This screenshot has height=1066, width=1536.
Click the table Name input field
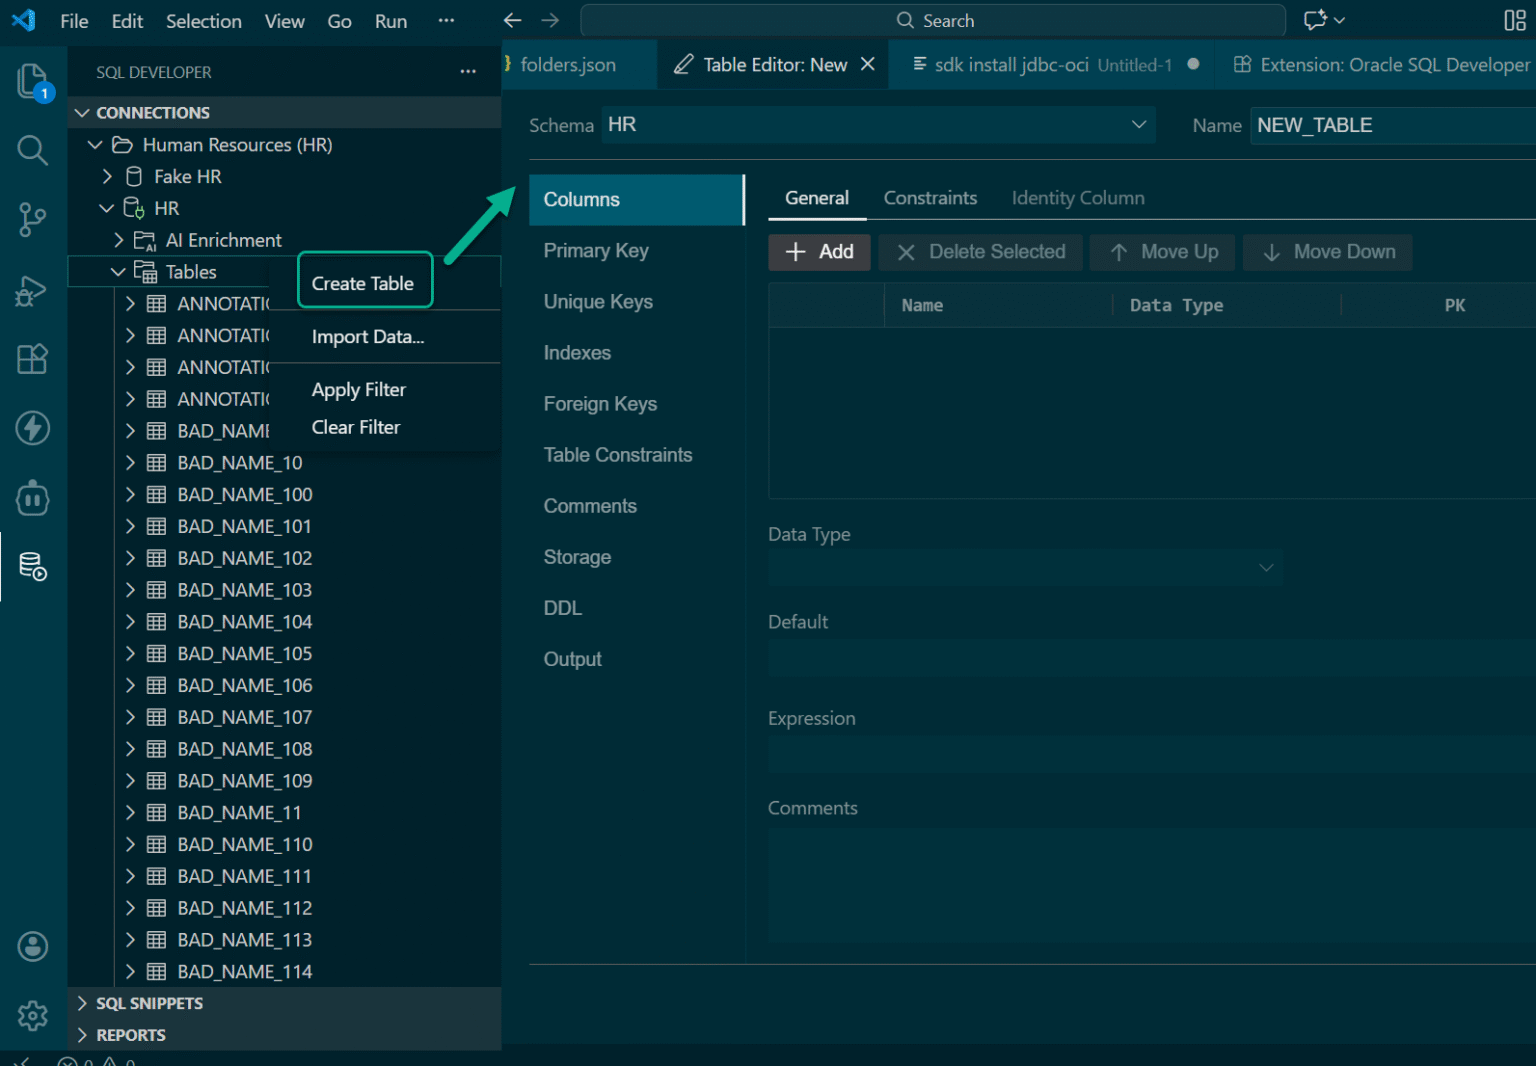[x=1390, y=125]
